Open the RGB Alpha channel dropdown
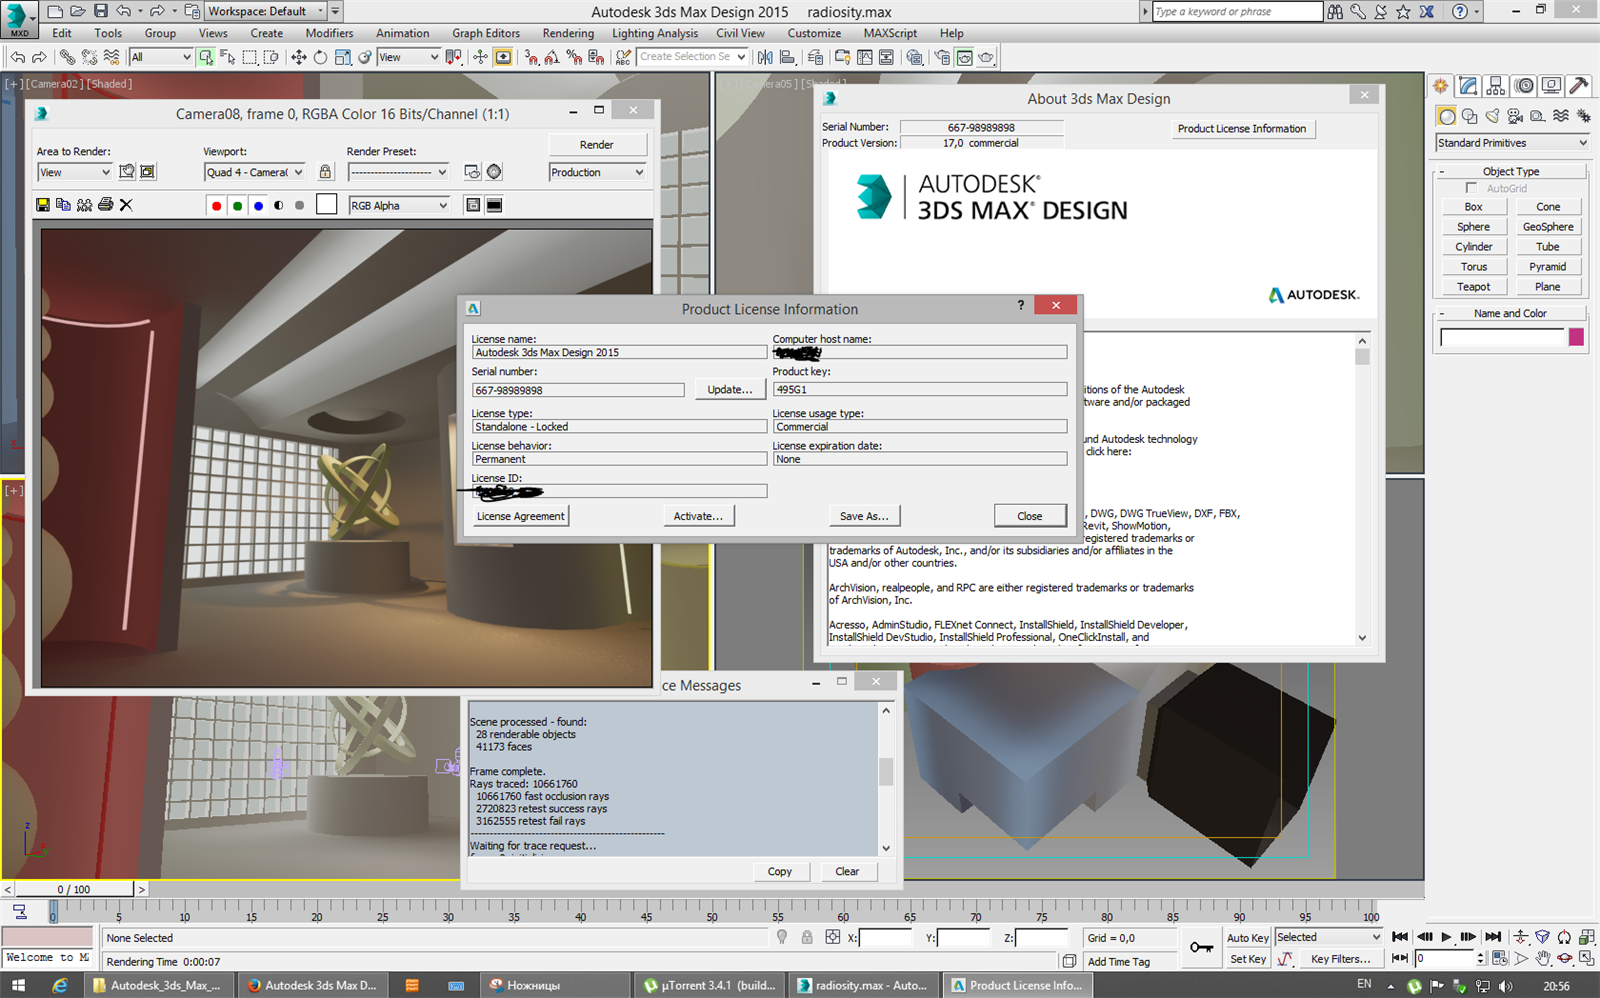The width and height of the screenshot is (1600, 998). coord(399,205)
